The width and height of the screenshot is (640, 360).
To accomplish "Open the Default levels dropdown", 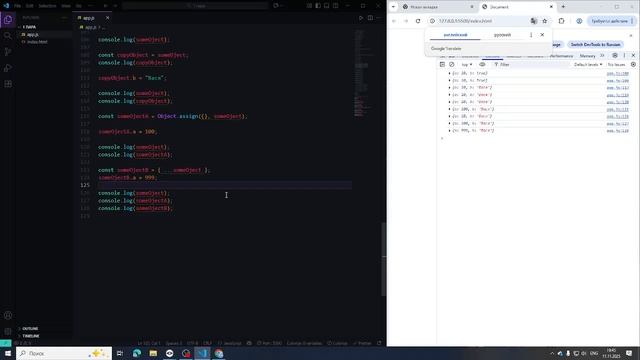I will click(588, 64).
